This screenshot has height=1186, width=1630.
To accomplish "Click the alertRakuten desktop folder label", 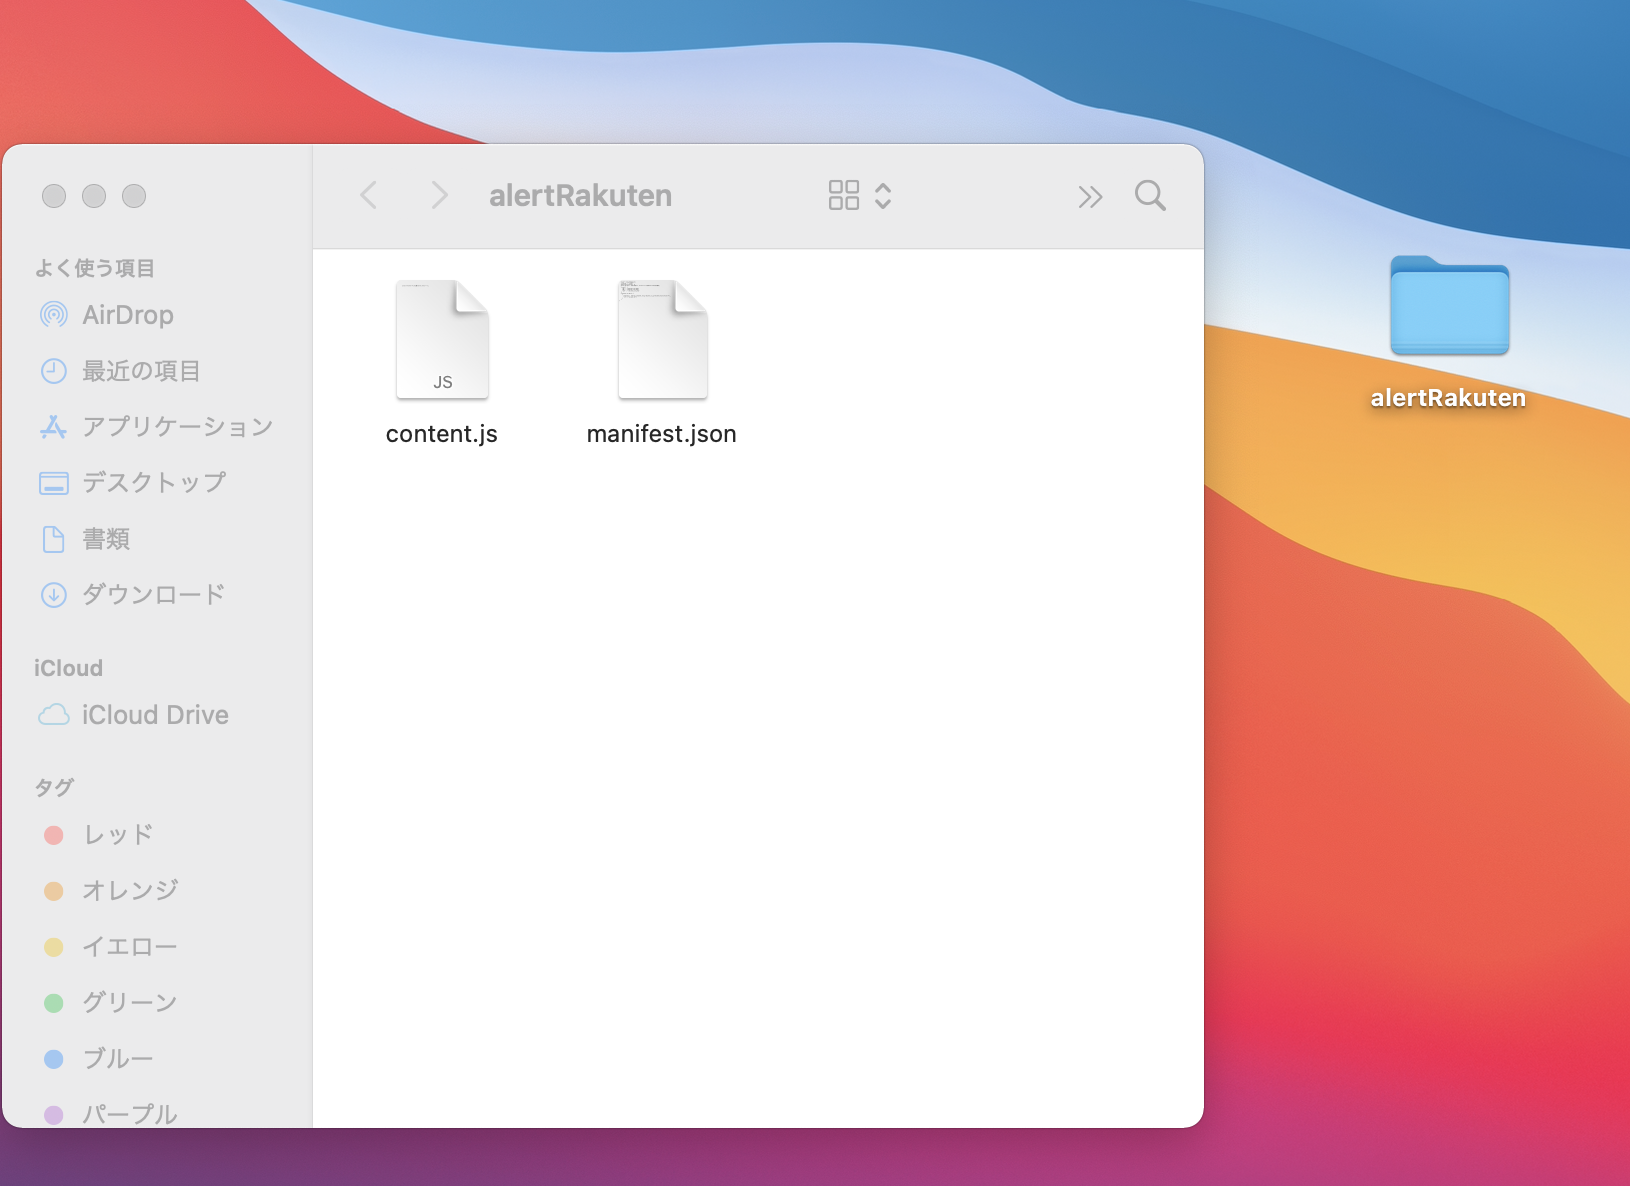I will coord(1448,398).
